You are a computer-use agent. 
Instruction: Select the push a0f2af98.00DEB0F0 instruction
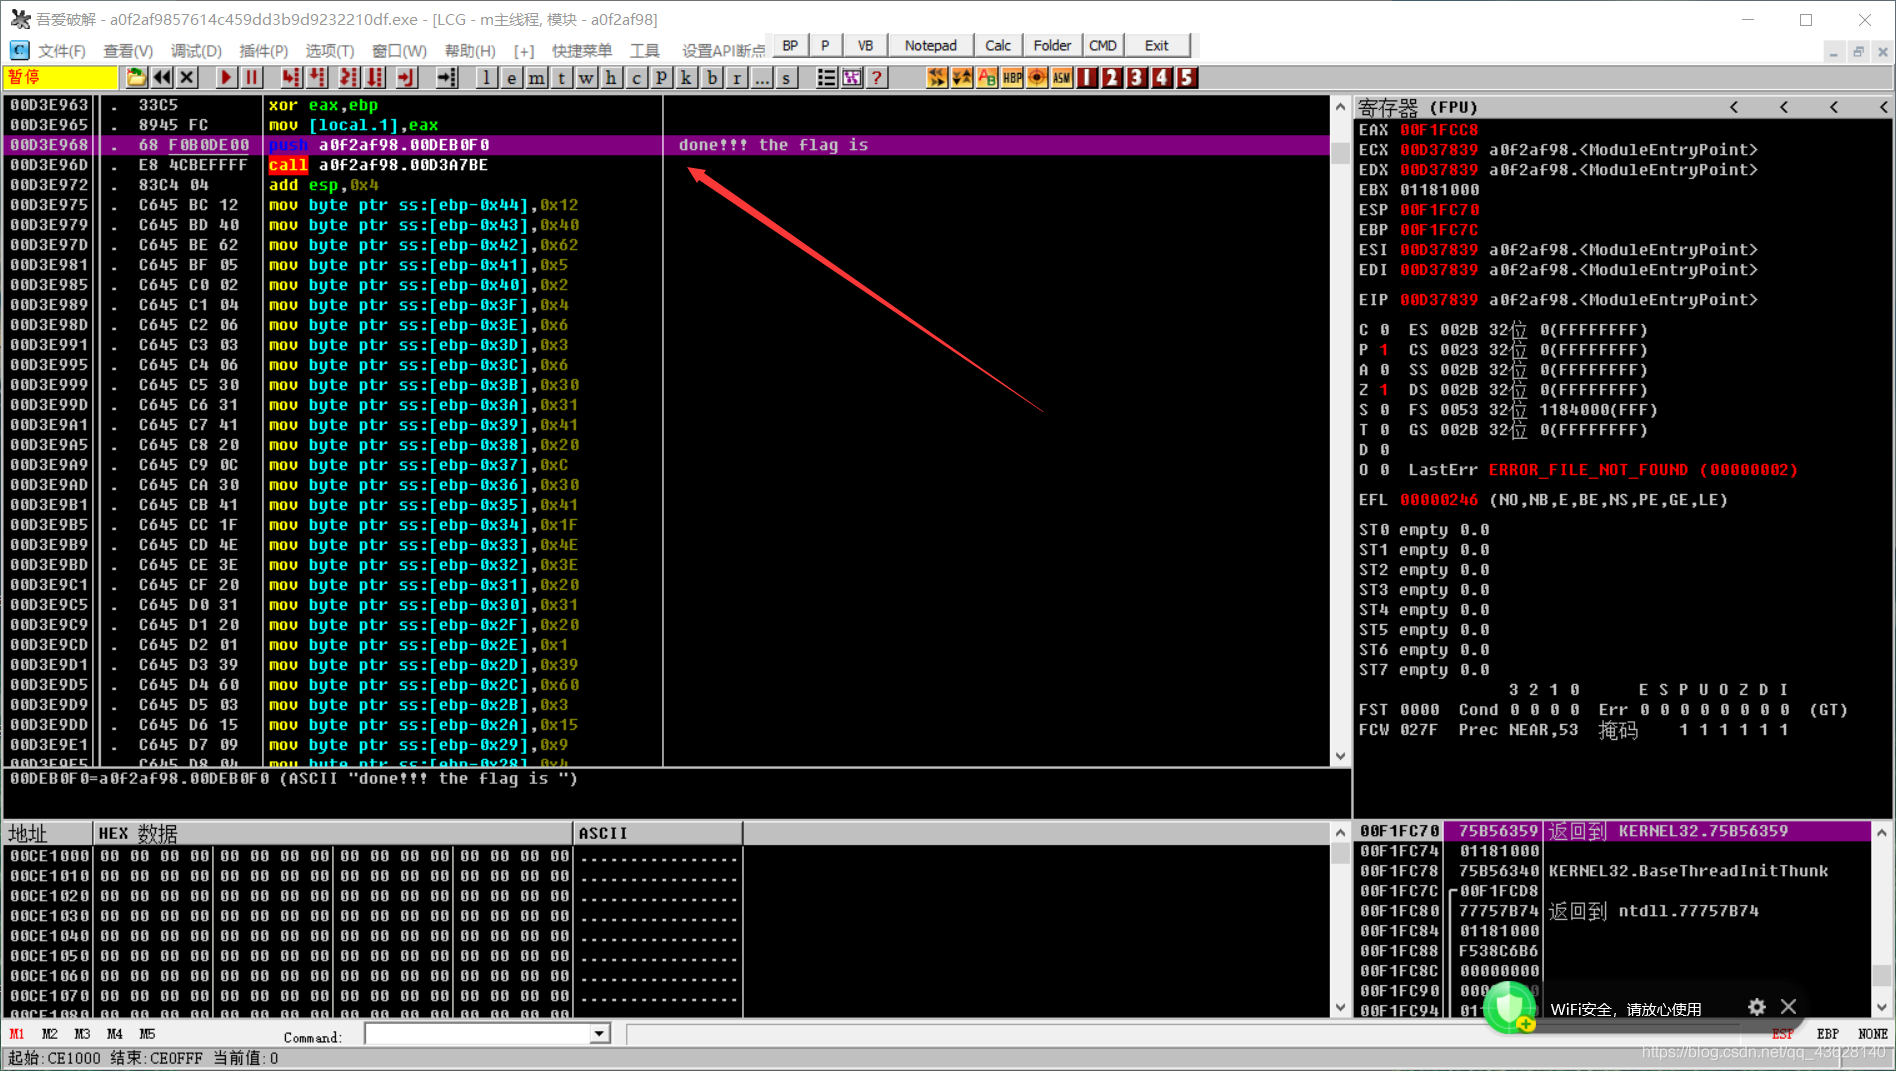(379, 145)
